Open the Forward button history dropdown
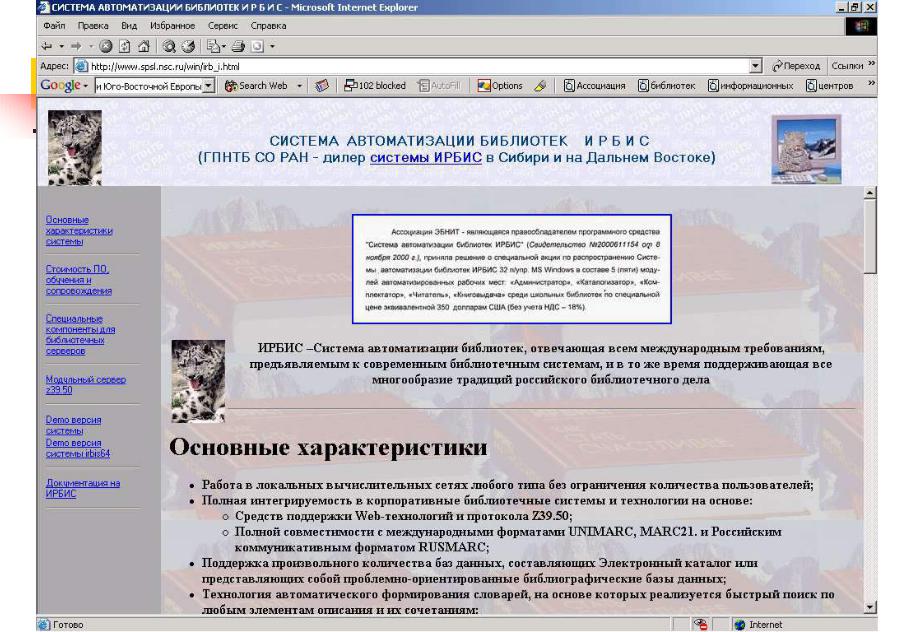 tap(90, 46)
